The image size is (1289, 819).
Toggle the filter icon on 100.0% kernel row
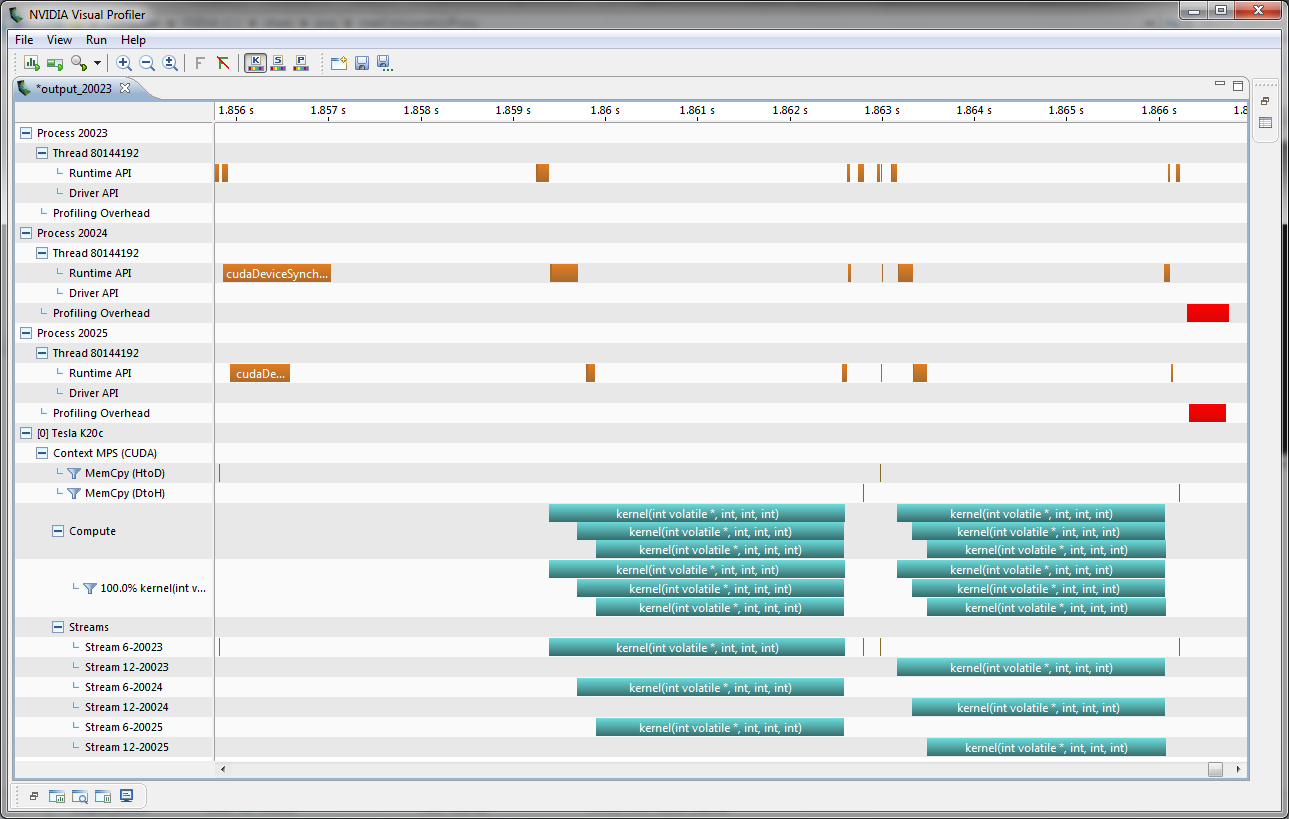pyautogui.click(x=90, y=588)
